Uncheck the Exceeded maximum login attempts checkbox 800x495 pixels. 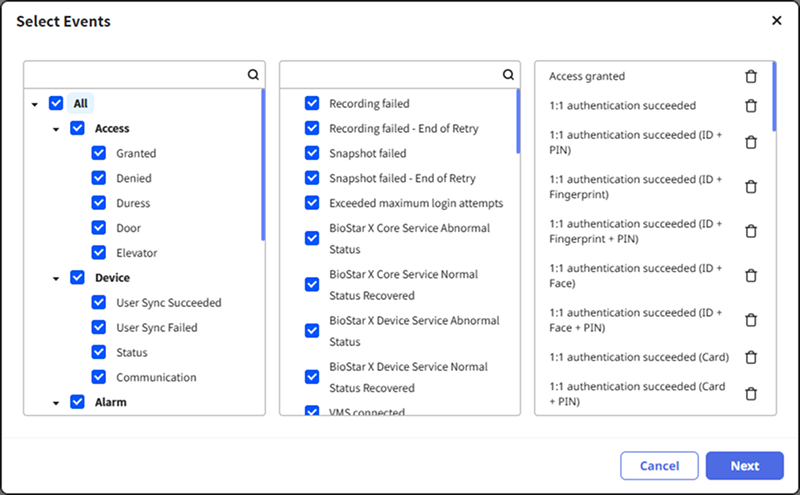(312, 203)
